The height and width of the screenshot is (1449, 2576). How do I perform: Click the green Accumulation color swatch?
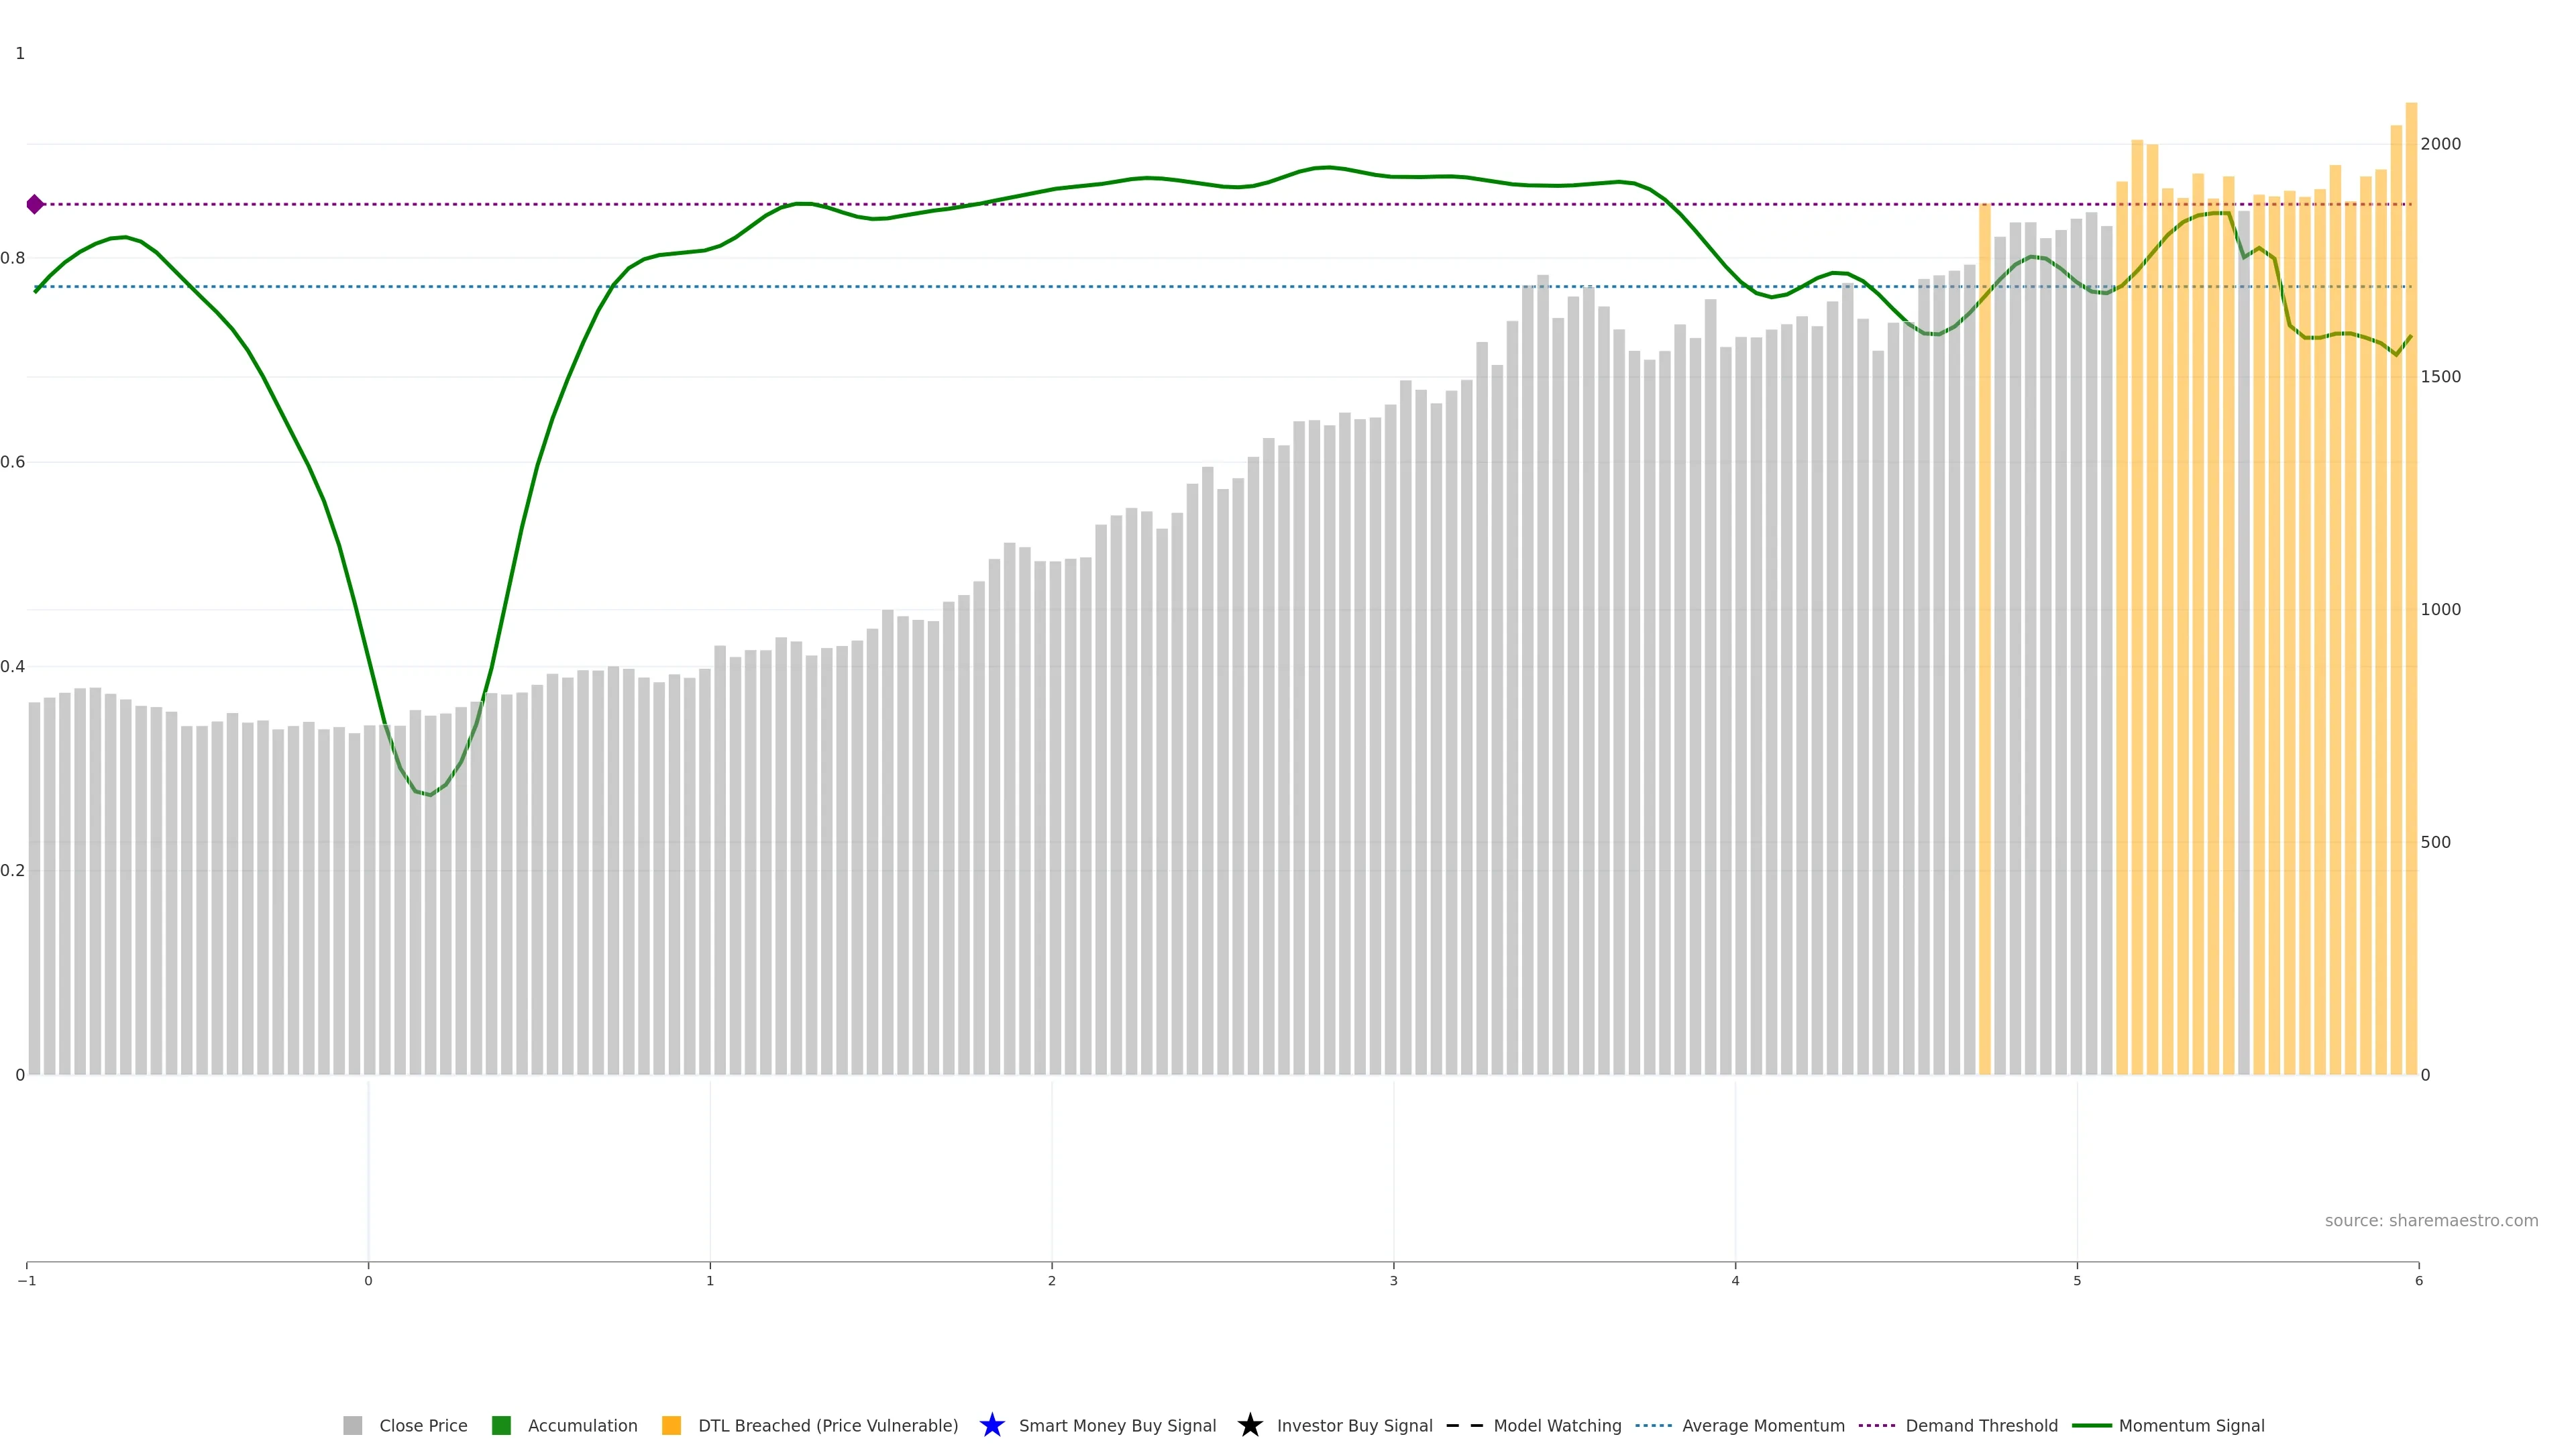point(501,1425)
